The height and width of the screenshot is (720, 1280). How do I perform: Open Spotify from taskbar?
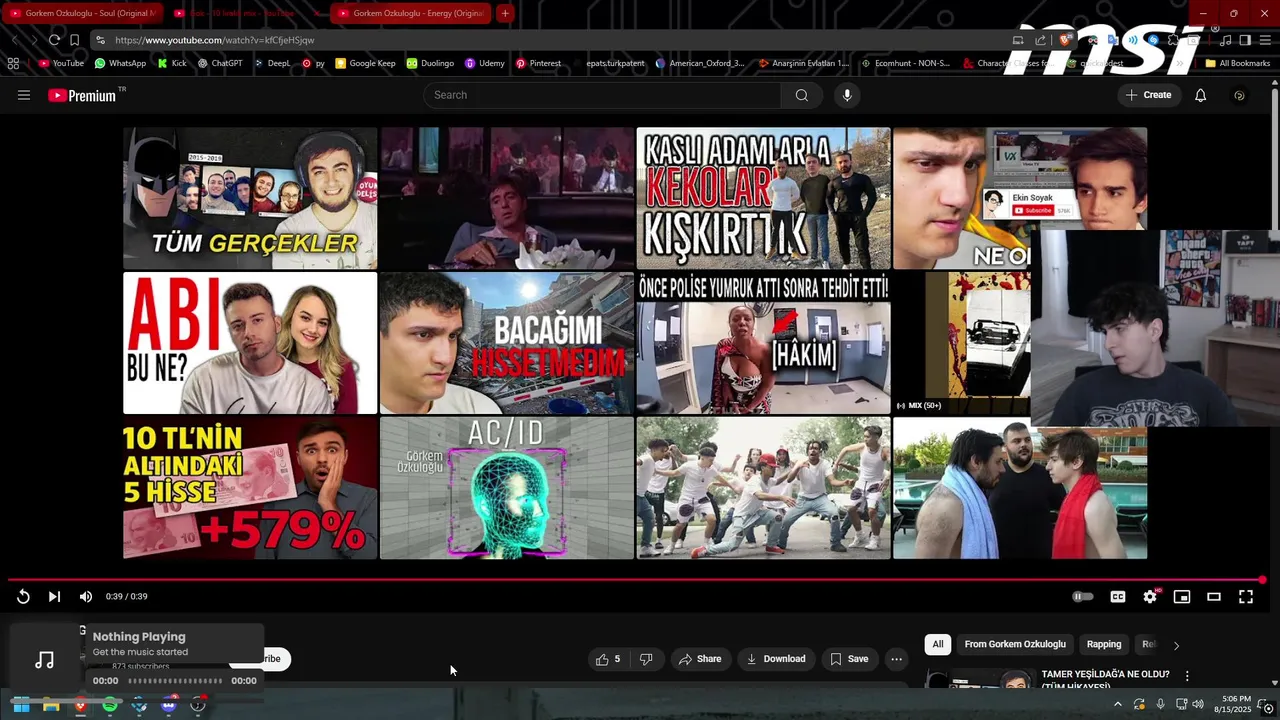(110, 705)
